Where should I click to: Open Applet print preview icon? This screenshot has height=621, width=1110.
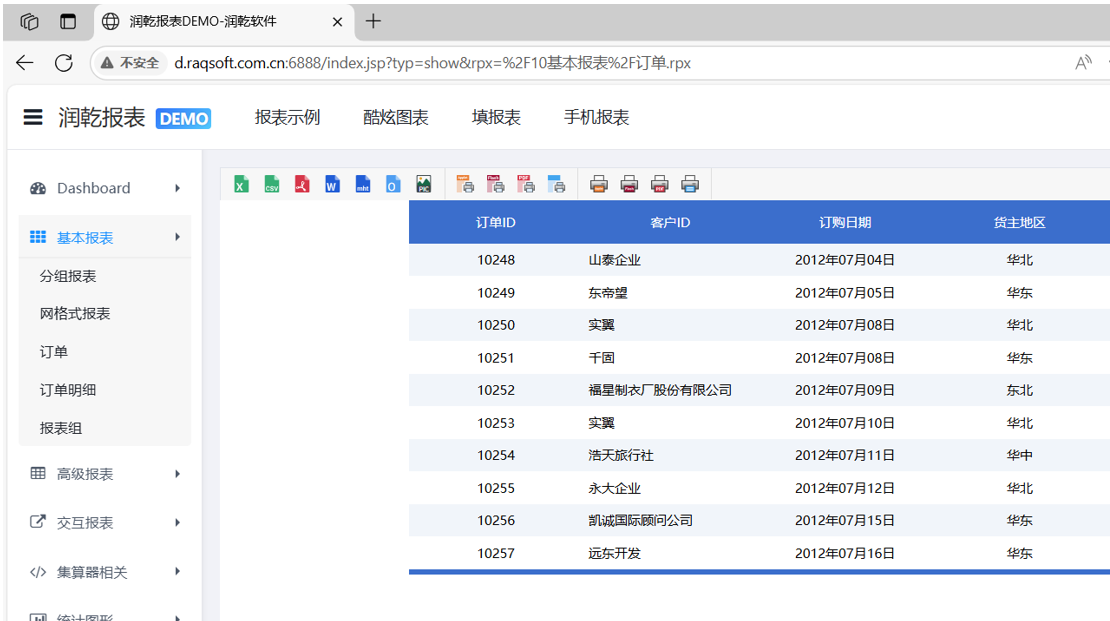(x=465, y=184)
